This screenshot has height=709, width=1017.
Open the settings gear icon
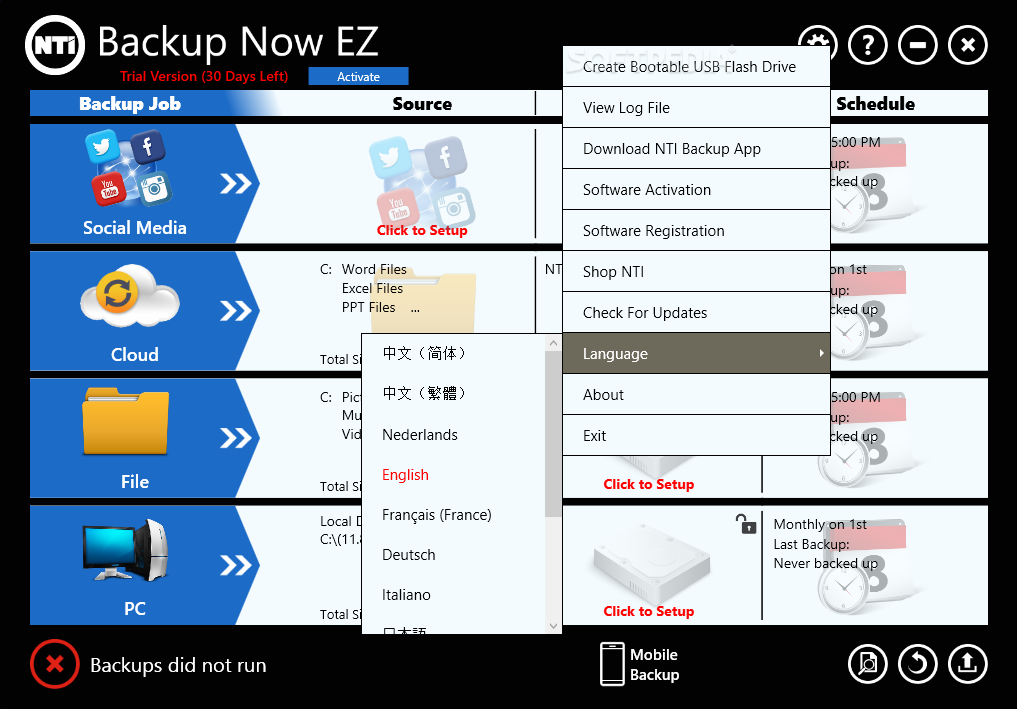tap(817, 36)
